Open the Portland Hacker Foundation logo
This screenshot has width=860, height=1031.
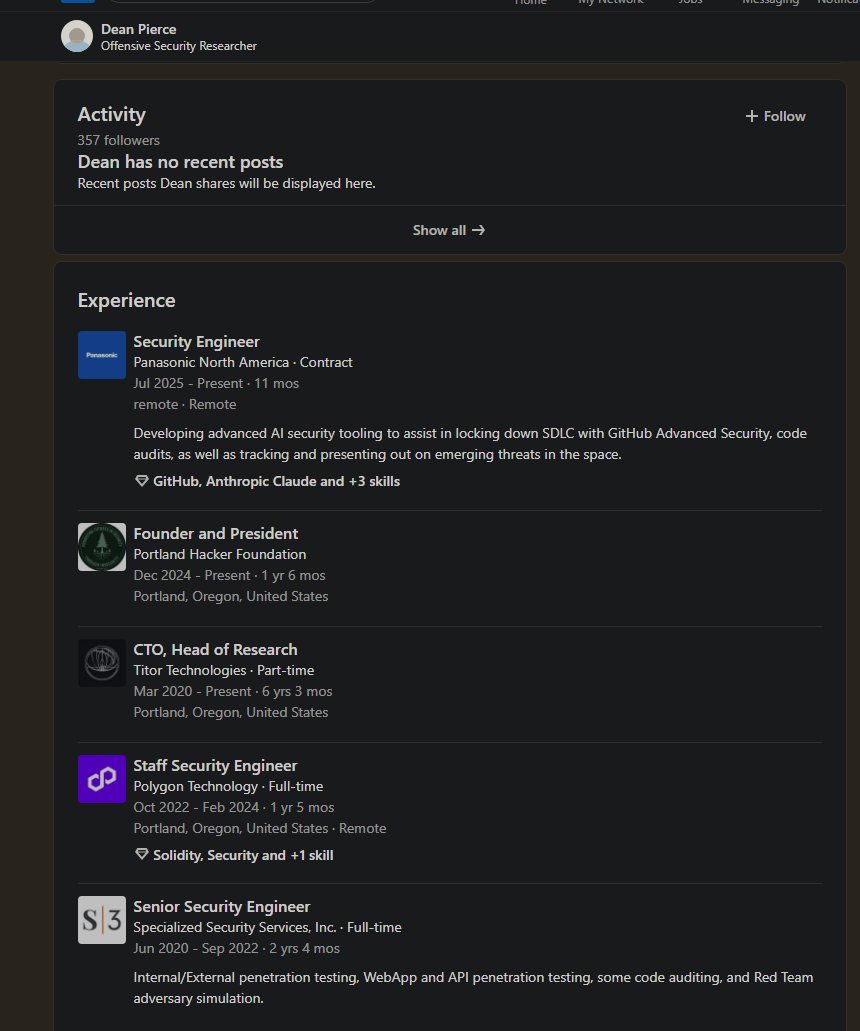(x=102, y=547)
